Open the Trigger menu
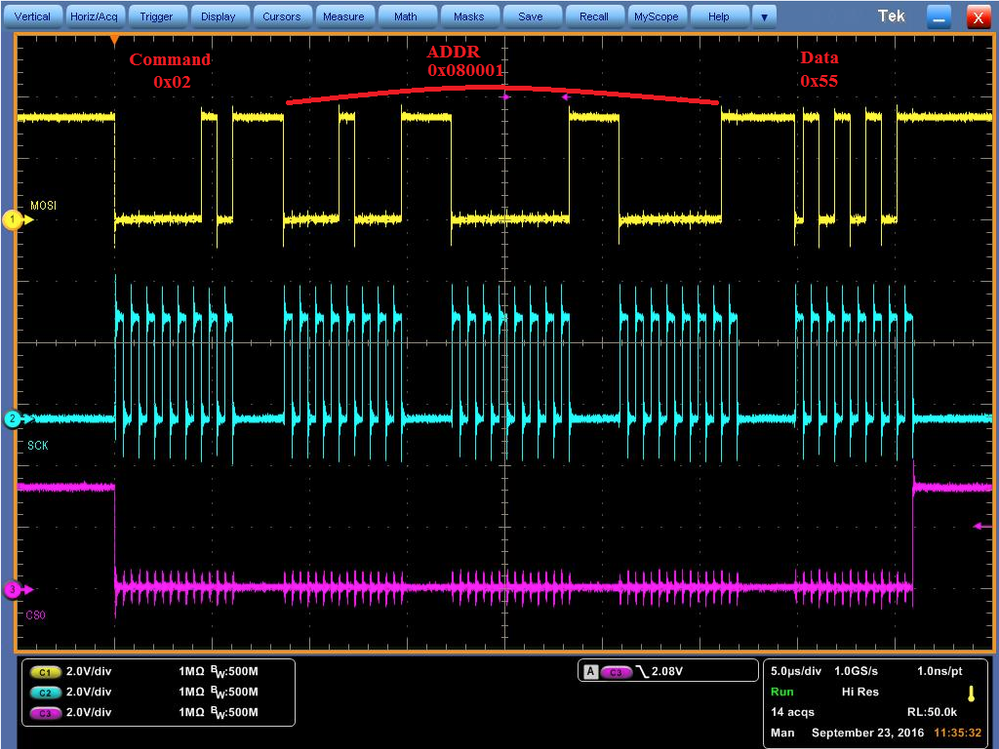 pos(156,17)
